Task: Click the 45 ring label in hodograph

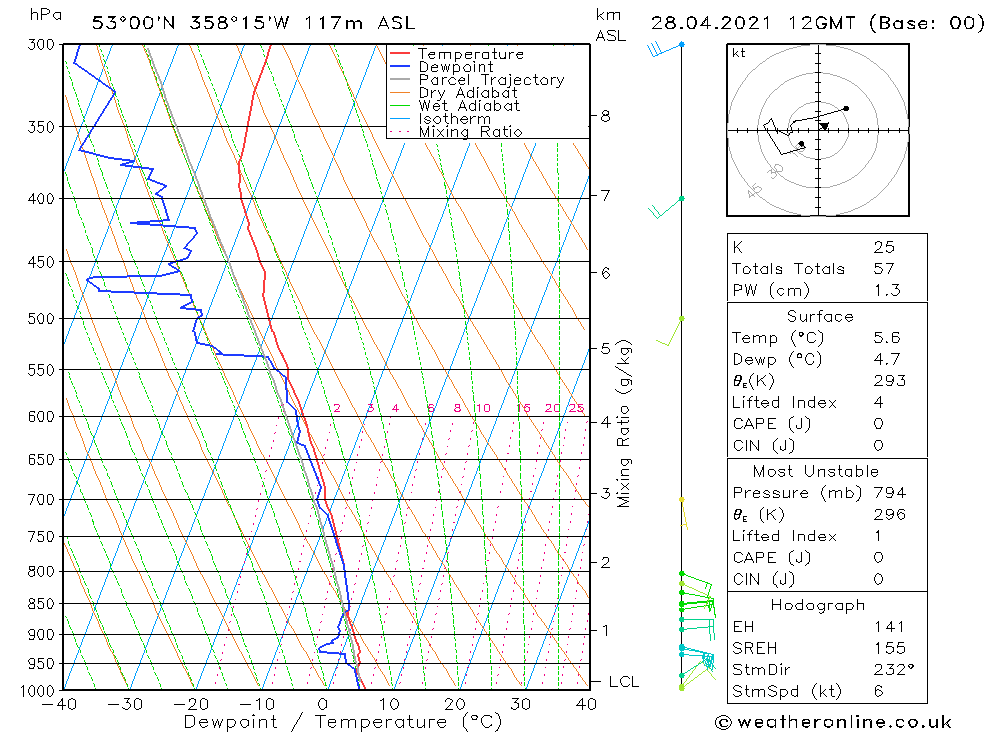Action: 754,190
